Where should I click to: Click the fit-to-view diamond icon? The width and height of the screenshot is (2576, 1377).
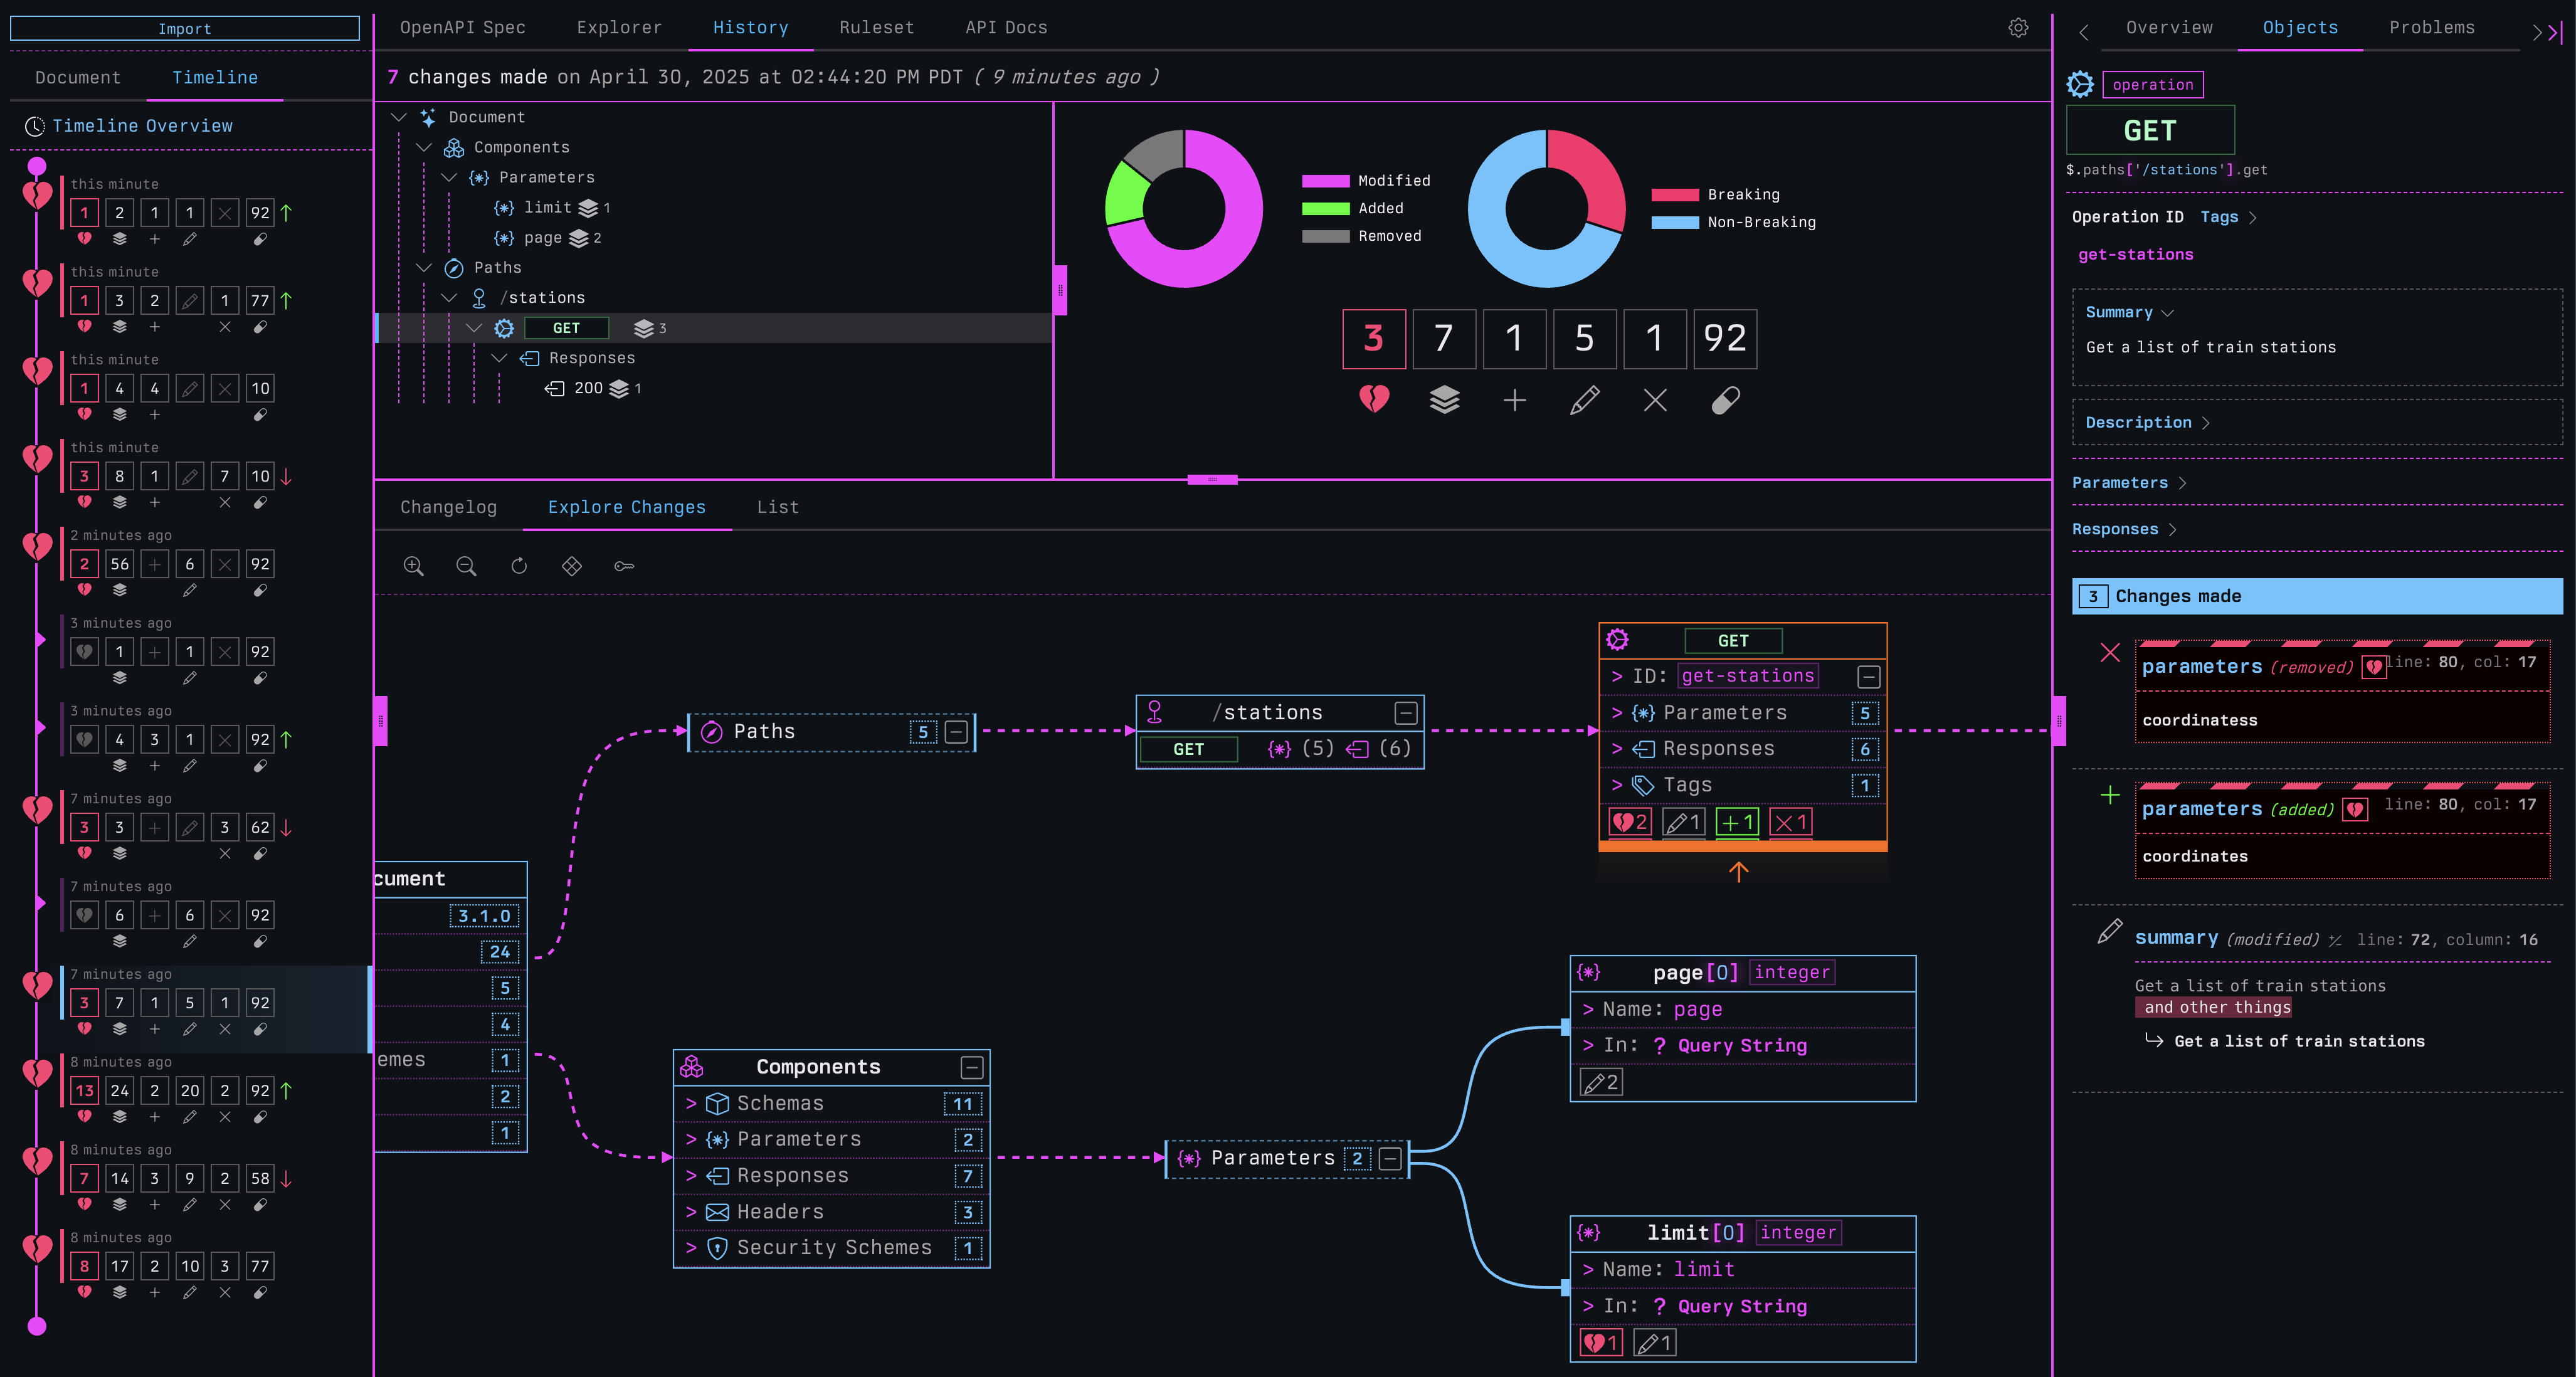pos(572,566)
